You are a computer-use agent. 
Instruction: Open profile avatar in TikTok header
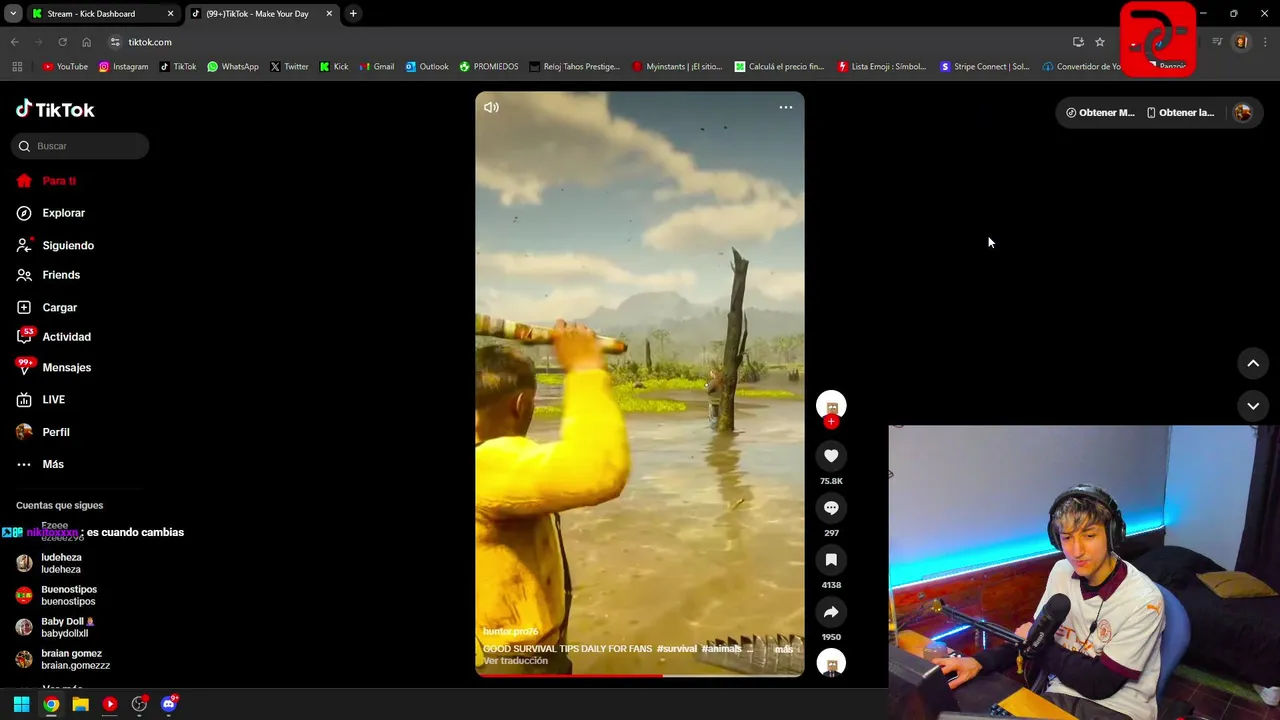point(1243,113)
